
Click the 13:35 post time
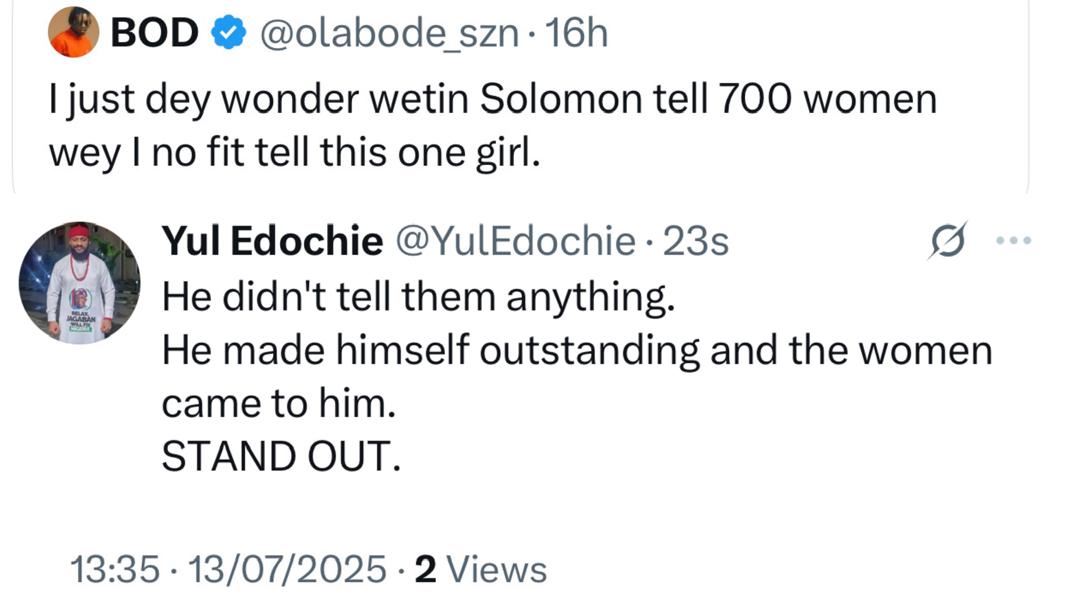(116, 569)
